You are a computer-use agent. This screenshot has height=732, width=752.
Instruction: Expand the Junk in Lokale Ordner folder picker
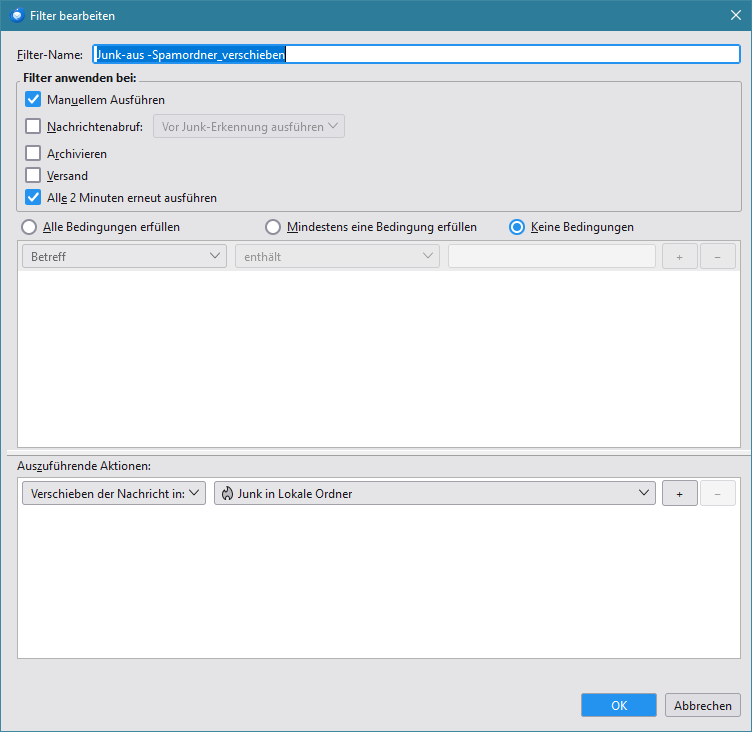435,493
